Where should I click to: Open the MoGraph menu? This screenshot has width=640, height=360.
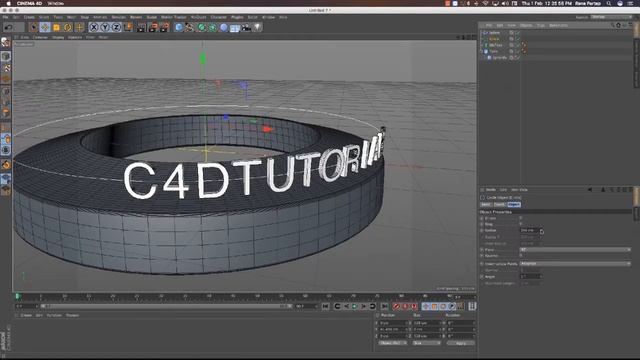point(199,17)
